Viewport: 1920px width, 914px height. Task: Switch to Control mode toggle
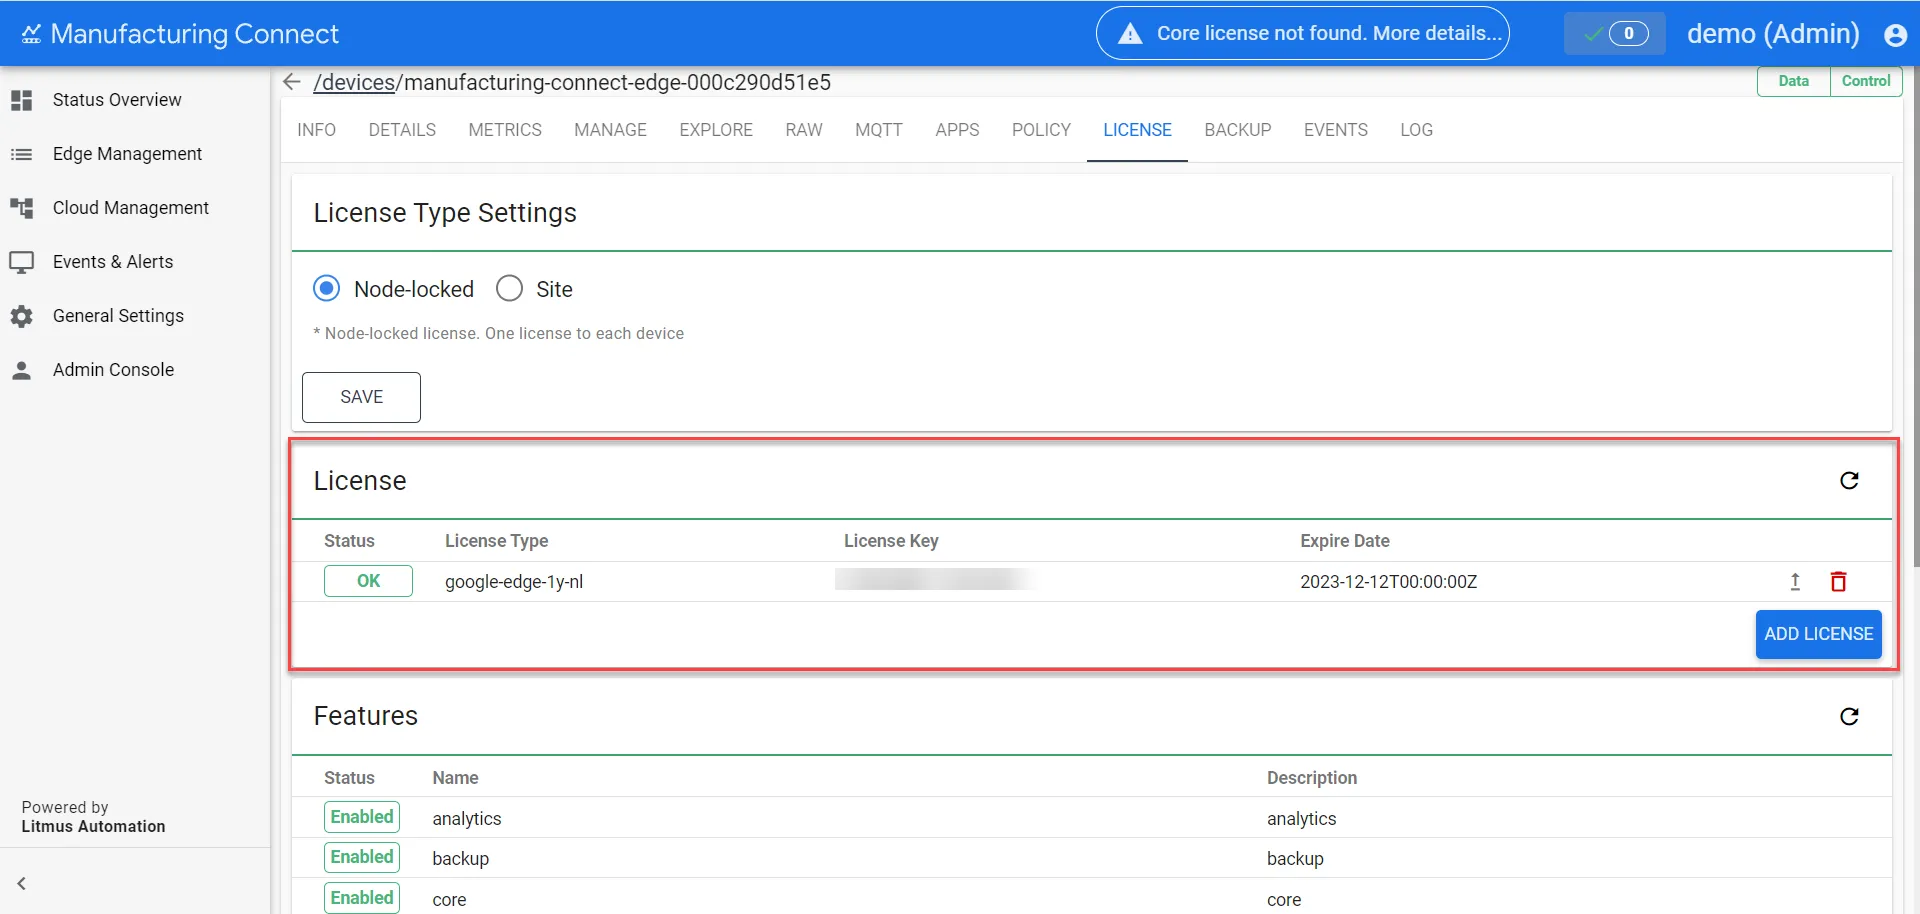(x=1866, y=81)
